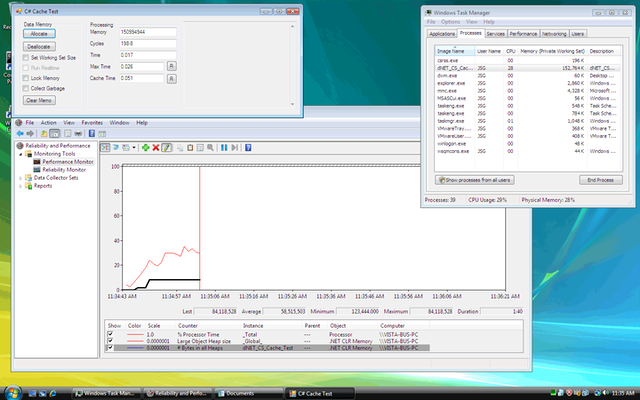This screenshot has height=400, width=640.
Task: Enable Set Working Set Size checkbox
Action: (x=26, y=58)
